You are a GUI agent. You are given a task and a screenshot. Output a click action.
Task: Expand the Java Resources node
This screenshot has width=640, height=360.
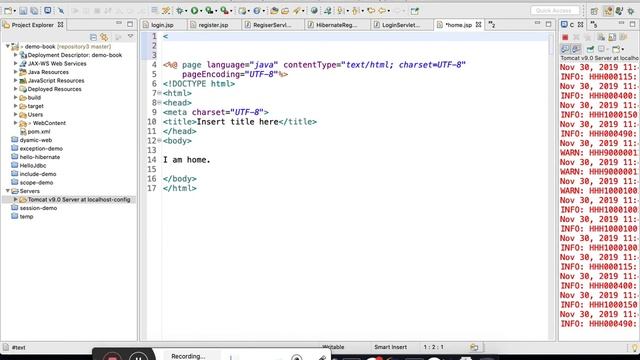point(16,72)
